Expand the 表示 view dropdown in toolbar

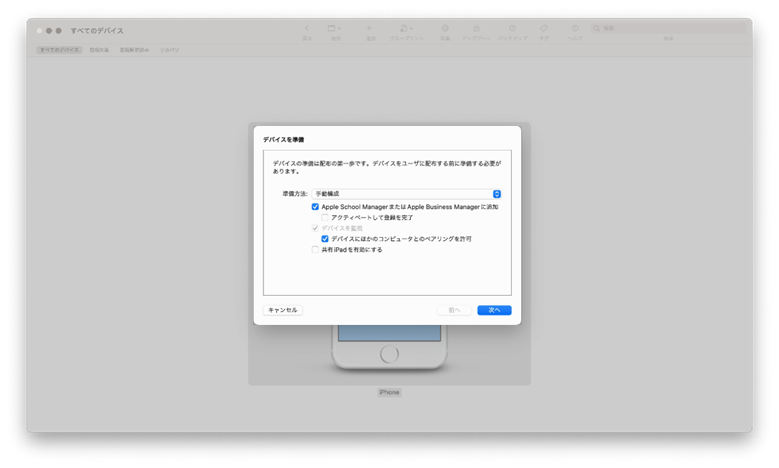coord(334,28)
